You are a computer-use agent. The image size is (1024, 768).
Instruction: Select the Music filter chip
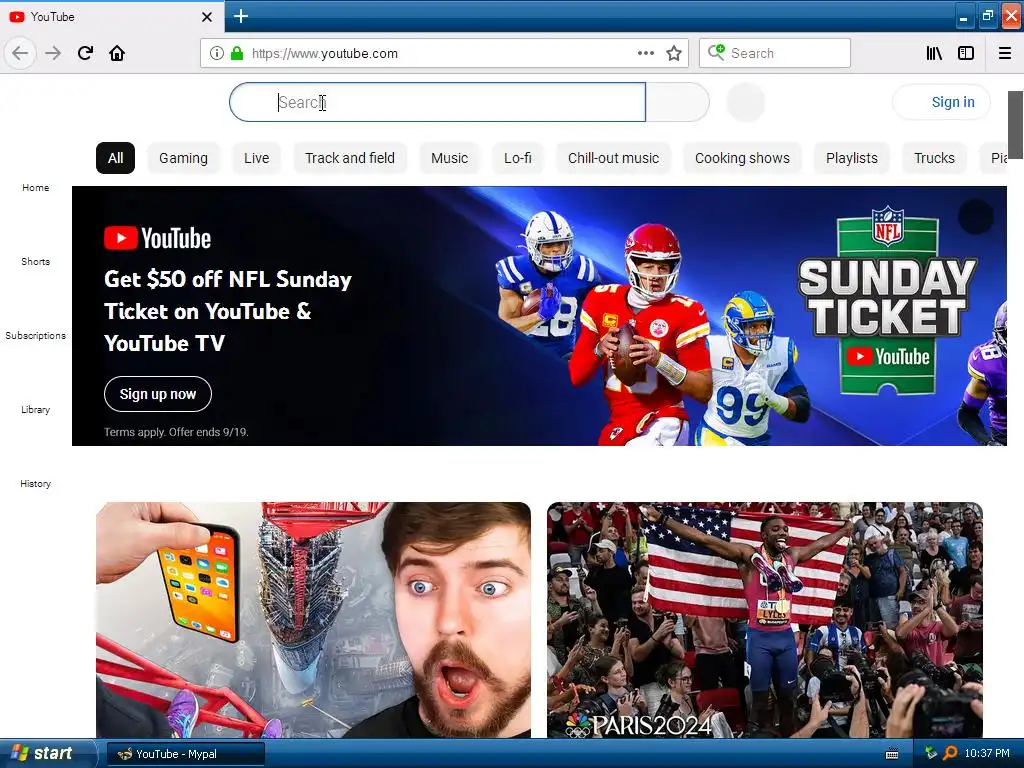(449, 158)
